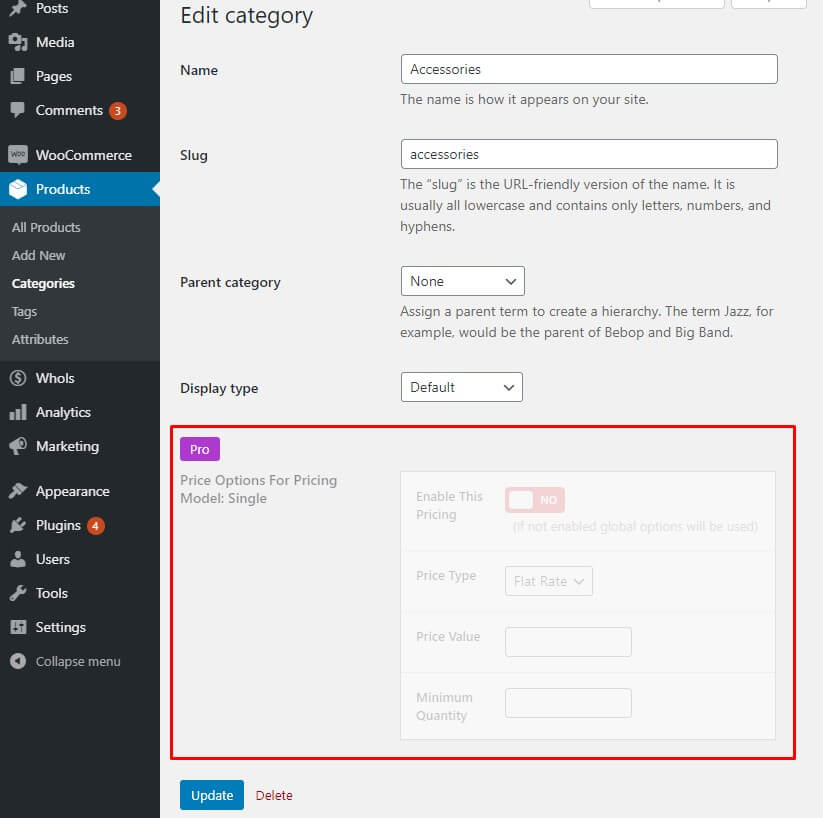Open Settings menu label
Image resolution: width=823 pixels, height=818 pixels.
(x=60, y=627)
